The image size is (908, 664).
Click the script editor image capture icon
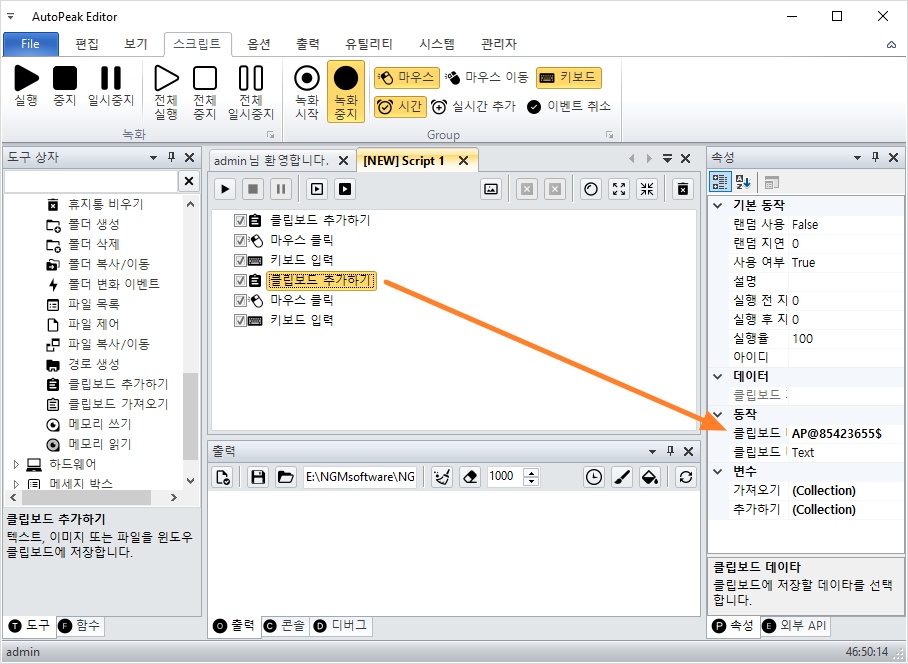tap(490, 189)
